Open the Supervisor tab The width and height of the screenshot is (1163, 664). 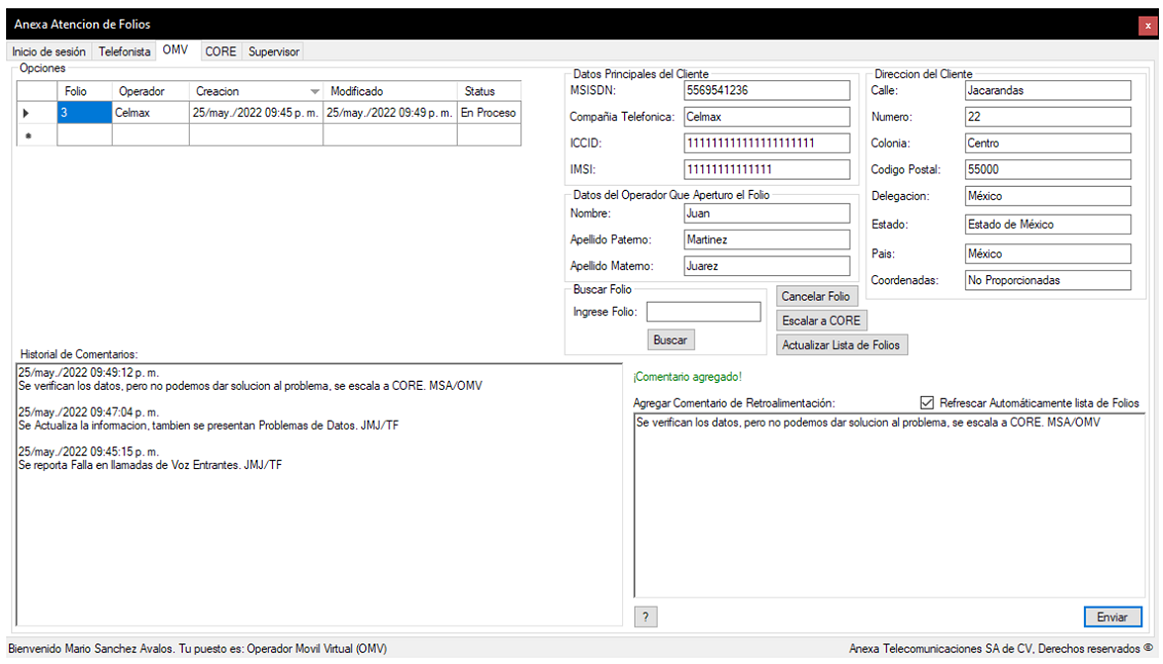pyautogui.click(x=273, y=51)
